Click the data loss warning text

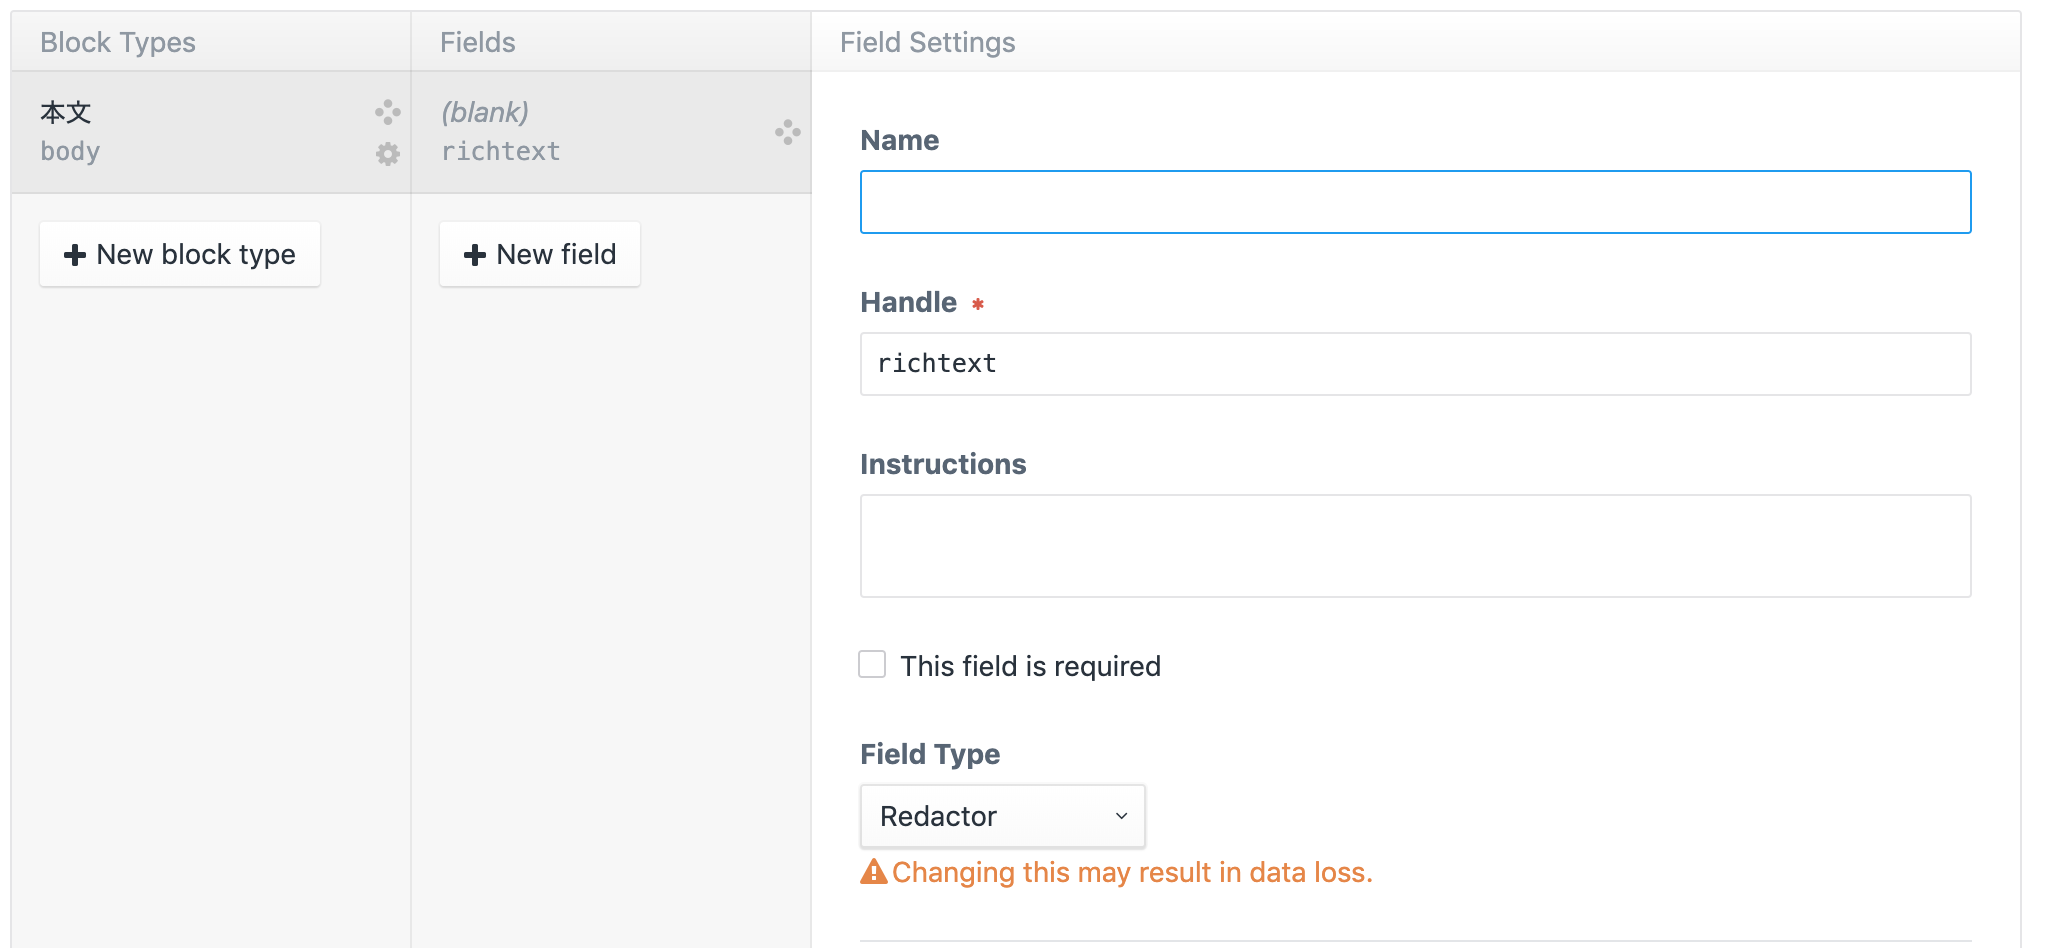[x=1132, y=872]
